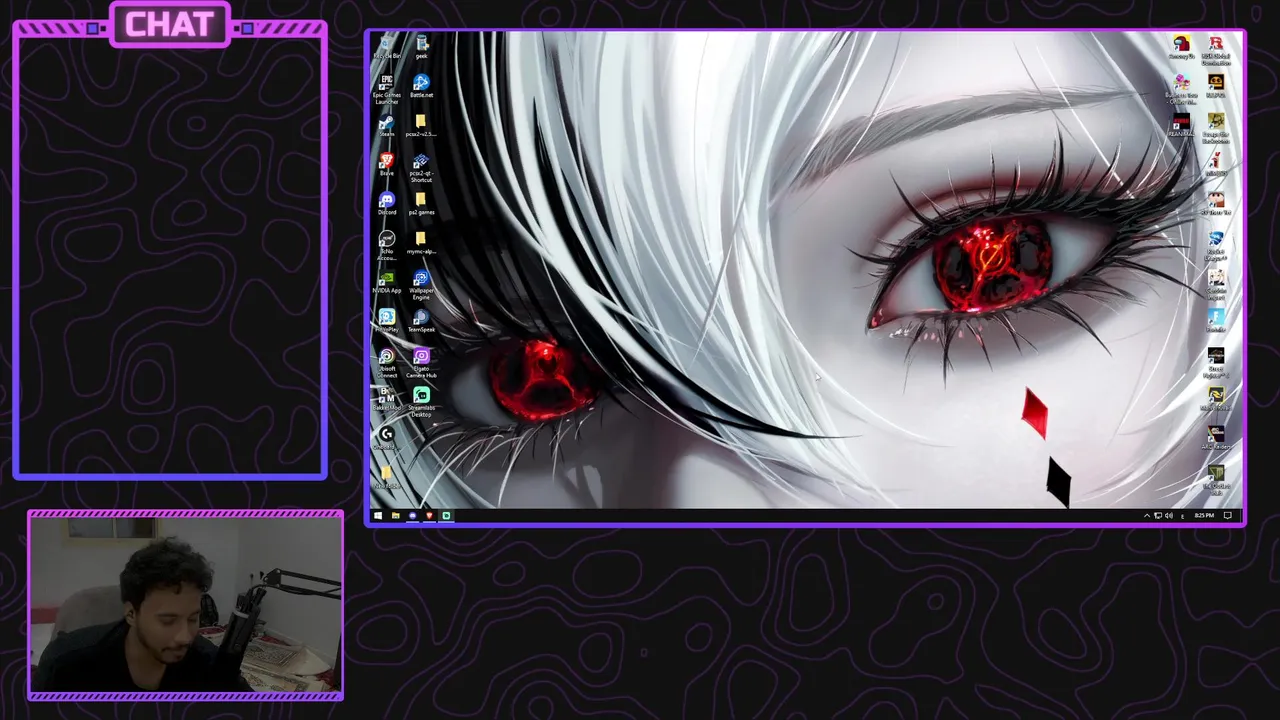This screenshot has width=1280, height=720.
Task: Select Ubisoft Connect desktop shortcut
Action: point(387,362)
